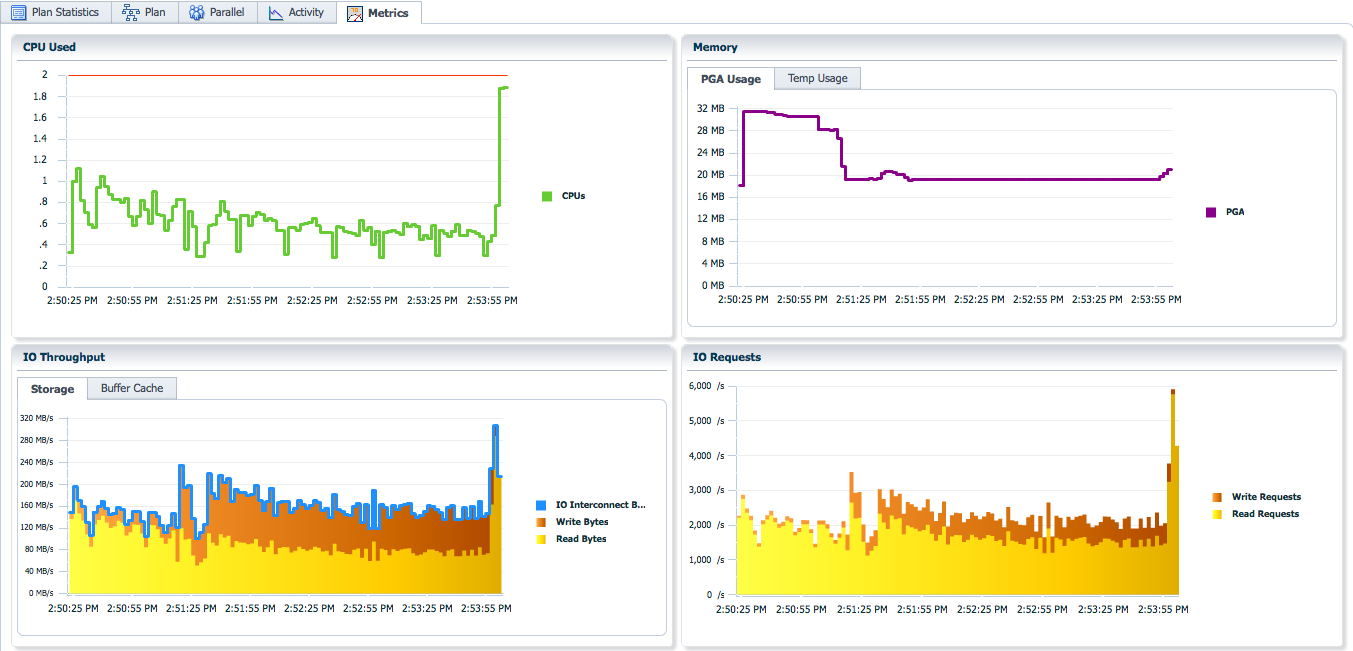Click the Activity line chart icon
Image resolution: width=1353 pixels, height=651 pixels.
point(276,13)
